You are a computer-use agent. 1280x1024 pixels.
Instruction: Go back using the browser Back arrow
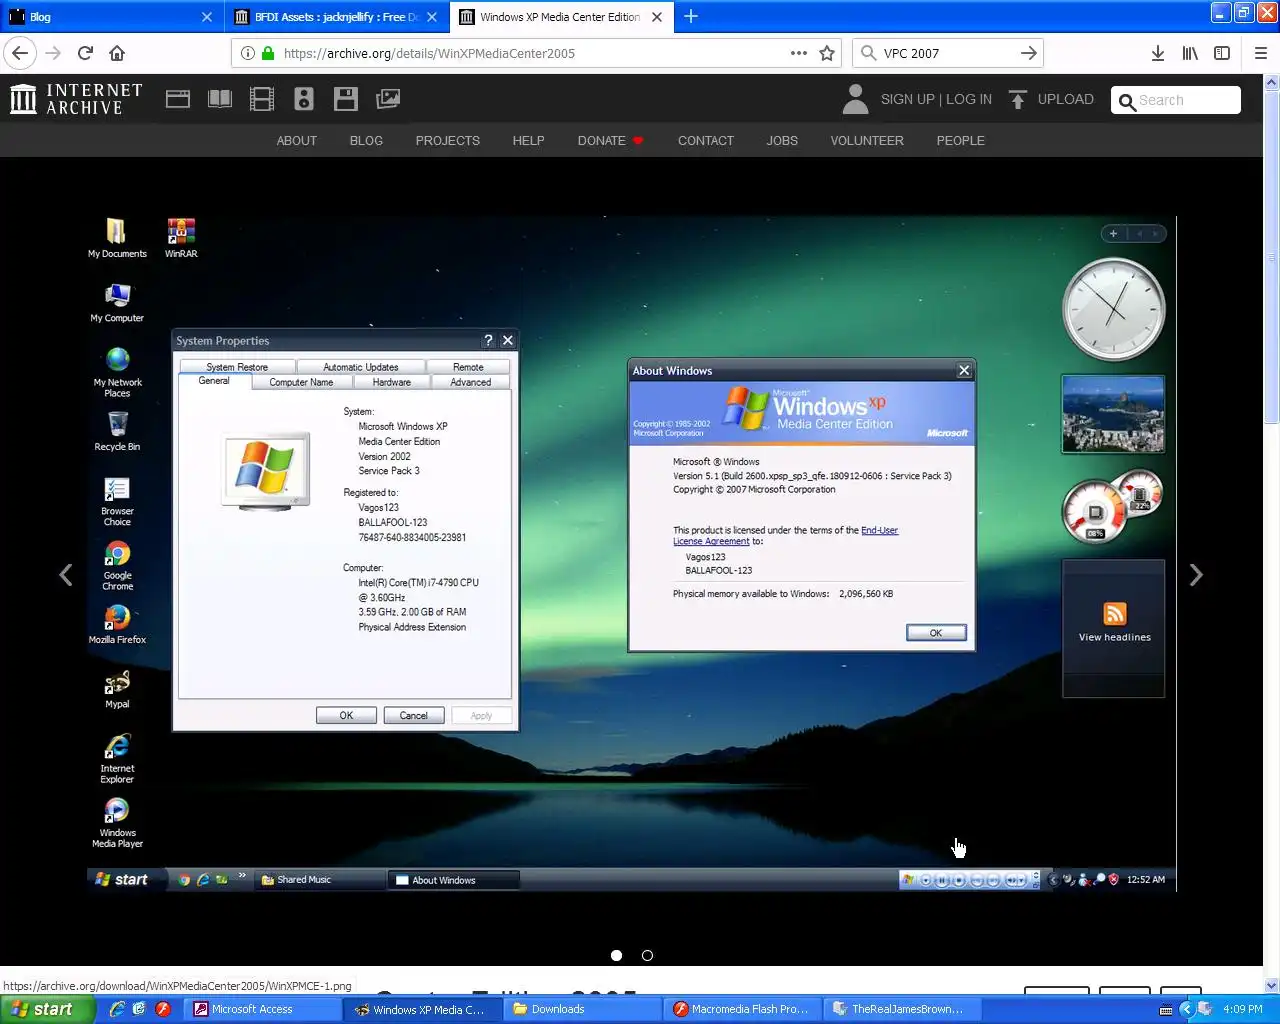20,53
